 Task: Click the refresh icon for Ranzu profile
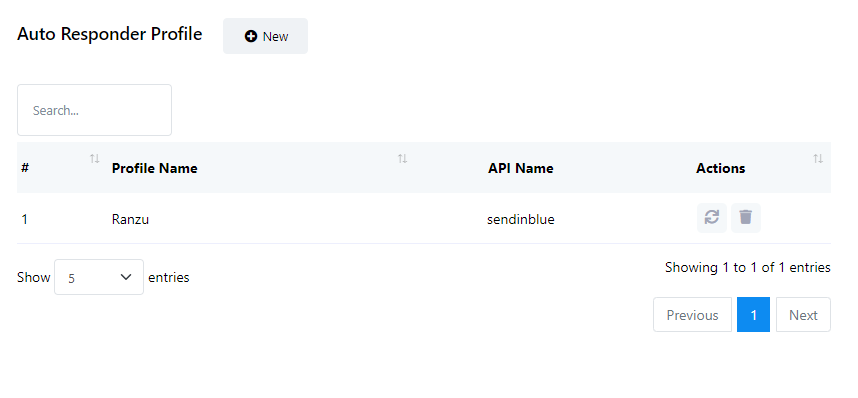click(711, 218)
